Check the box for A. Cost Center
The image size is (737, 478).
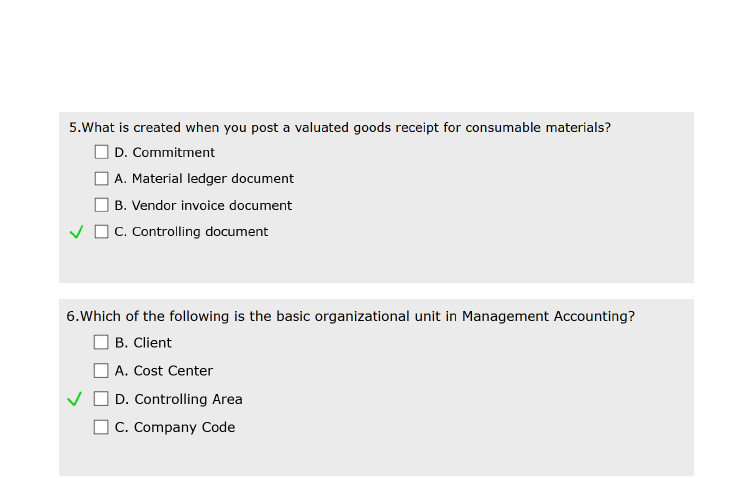point(102,370)
